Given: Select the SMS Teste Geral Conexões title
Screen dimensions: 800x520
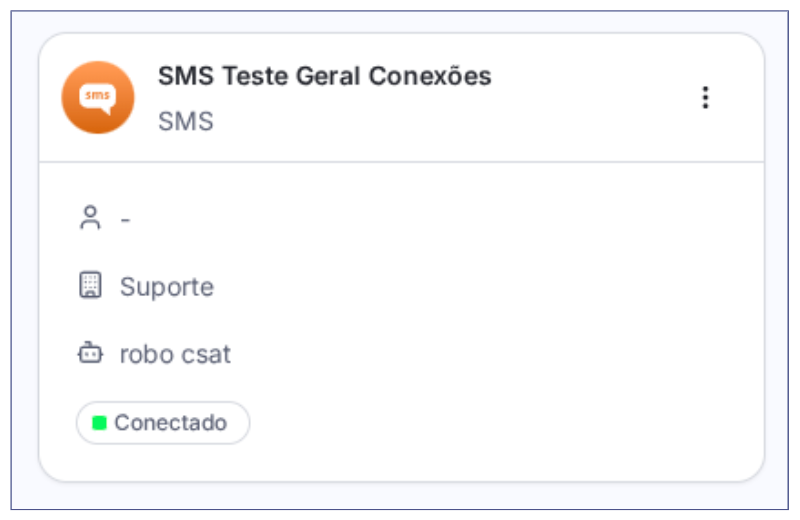Looking at the screenshot, I should (x=324, y=76).
